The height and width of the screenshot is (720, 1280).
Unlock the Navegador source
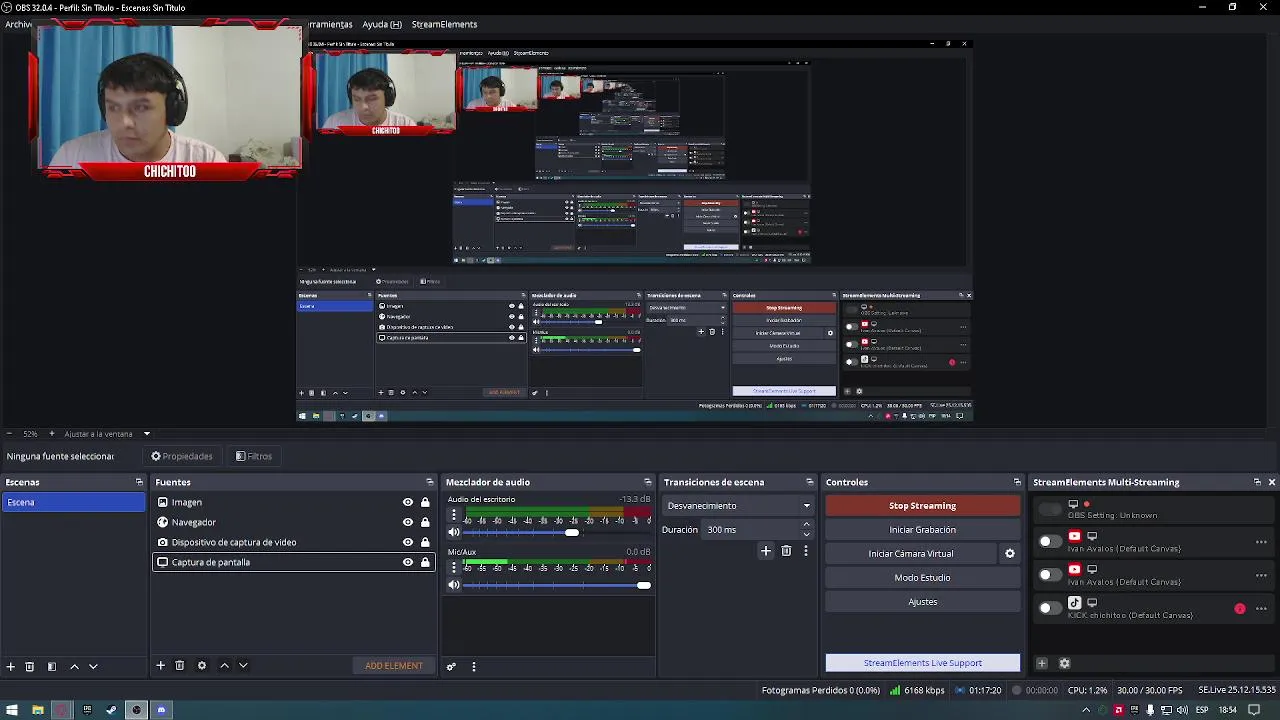click(425, 522)
